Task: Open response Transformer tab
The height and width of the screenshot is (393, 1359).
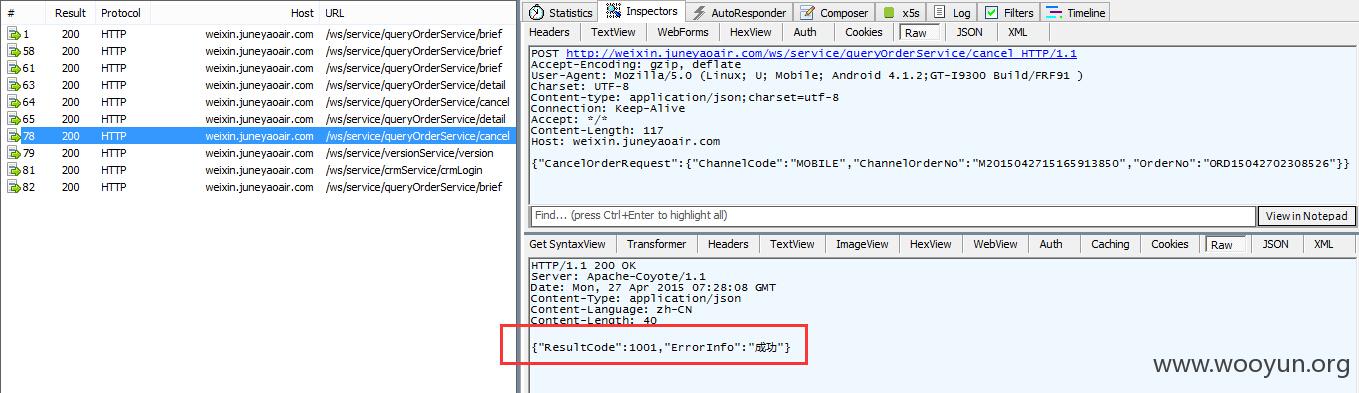Action: 656,244
